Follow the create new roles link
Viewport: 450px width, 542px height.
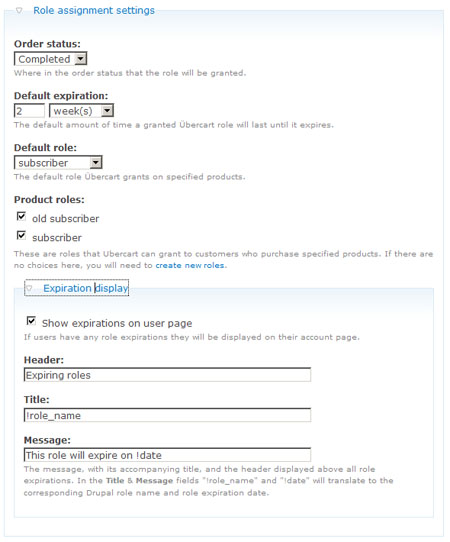pos(190,265)
